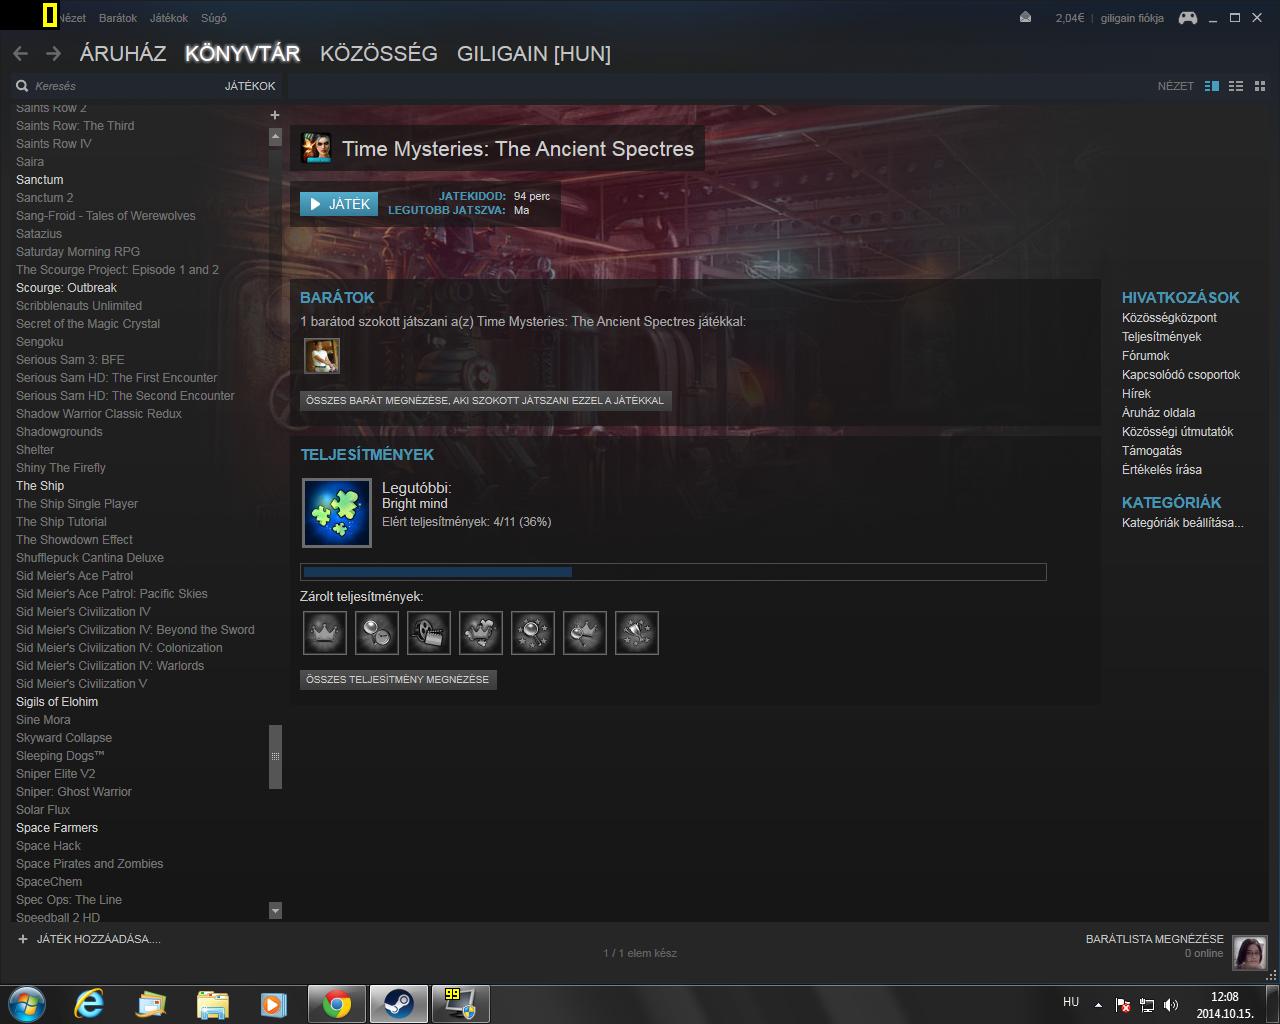Switch to detail view mode icon
Screen dimensions: 1280x1024
click(1212, 86)
